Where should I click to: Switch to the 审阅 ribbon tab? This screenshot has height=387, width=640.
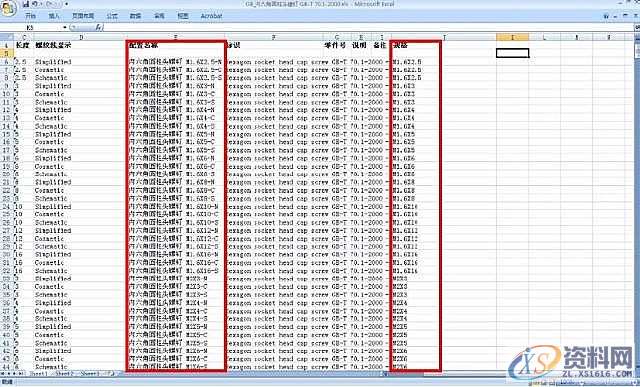coord(159,16)
